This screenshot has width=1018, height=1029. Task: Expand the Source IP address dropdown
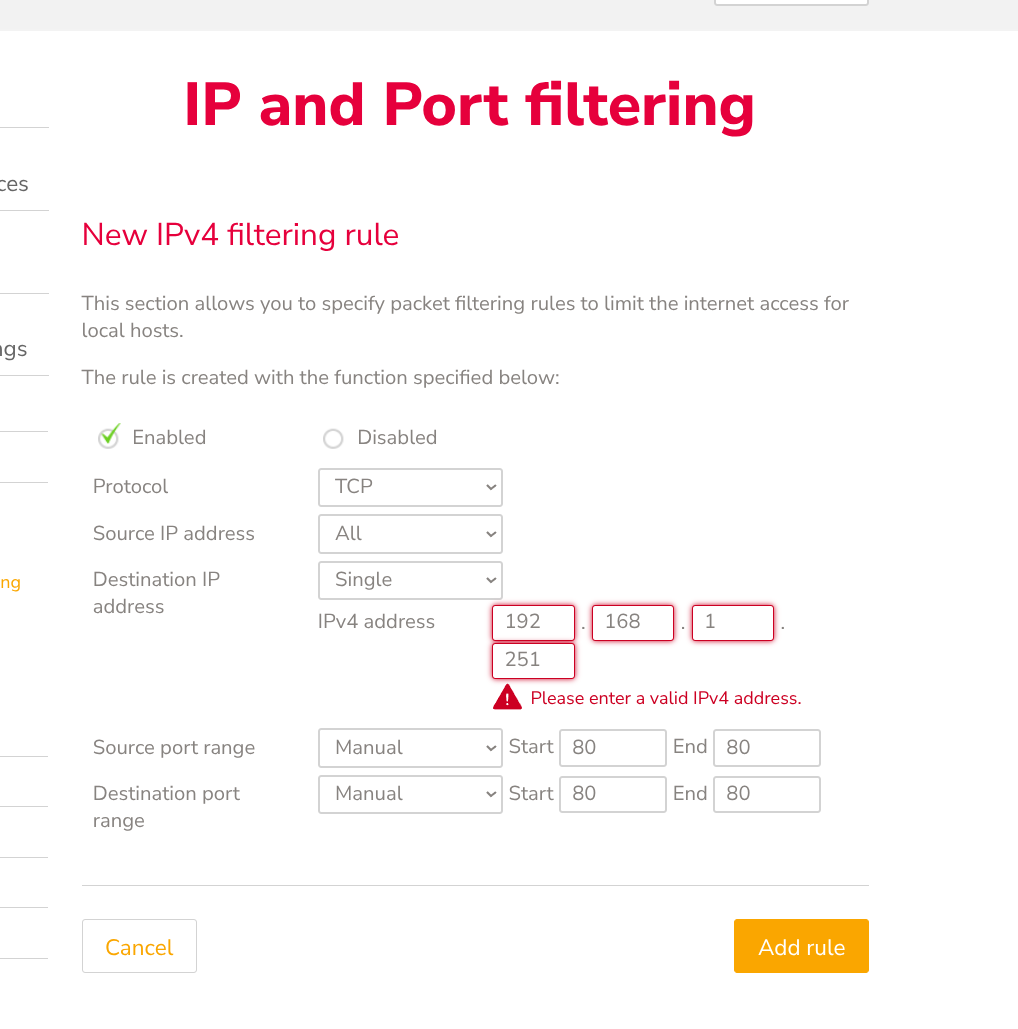pos(410,534)
